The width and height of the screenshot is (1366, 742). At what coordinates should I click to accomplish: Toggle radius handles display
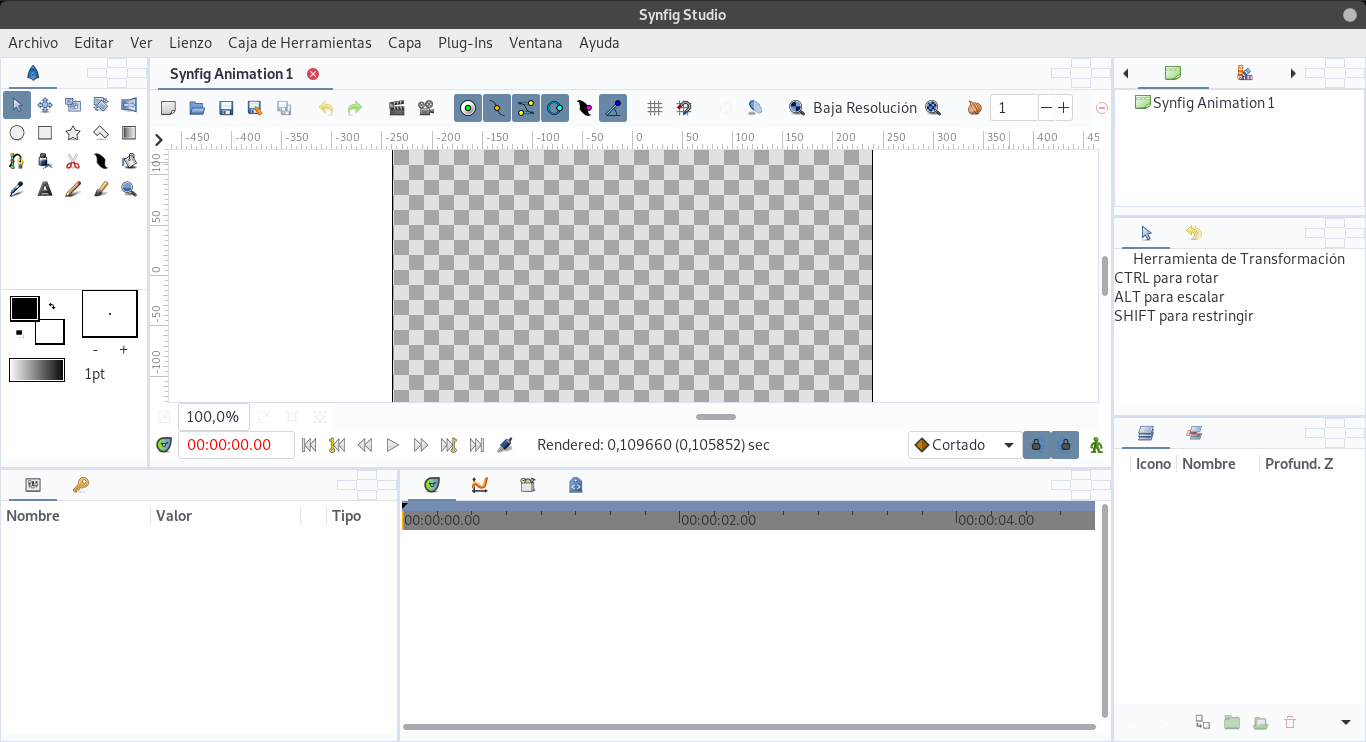point(555,108)
